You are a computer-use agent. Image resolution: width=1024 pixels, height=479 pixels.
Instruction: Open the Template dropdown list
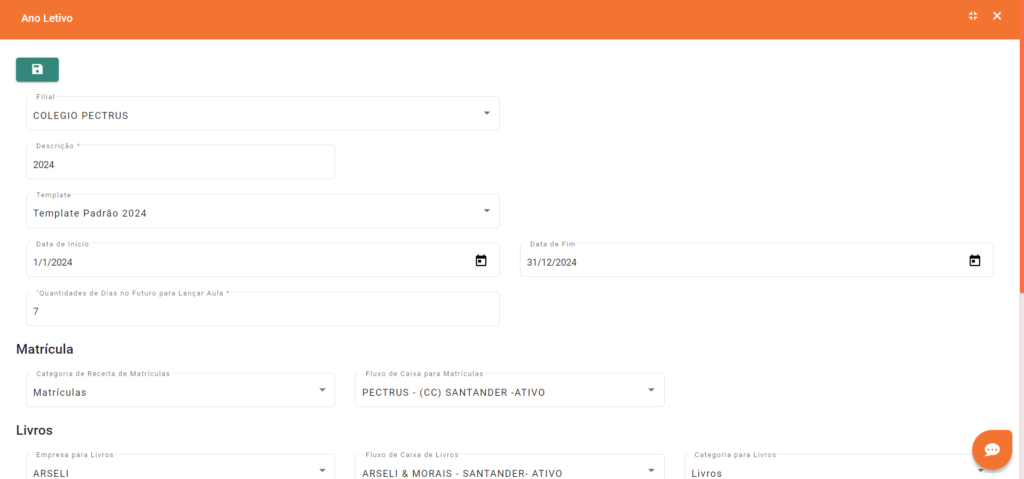[x=487, y=211]
